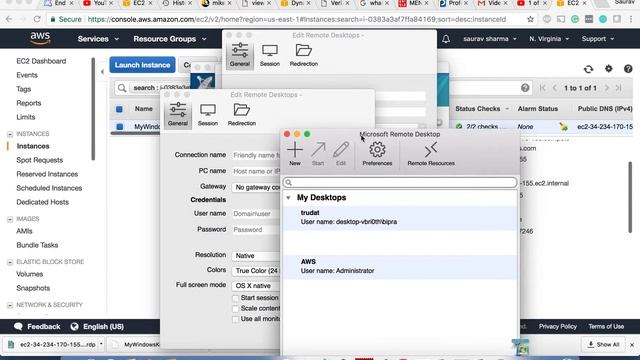Toggle the Use all monitors checkbox
The height and width of the screenshot is (360, 640).
(236, 319)
